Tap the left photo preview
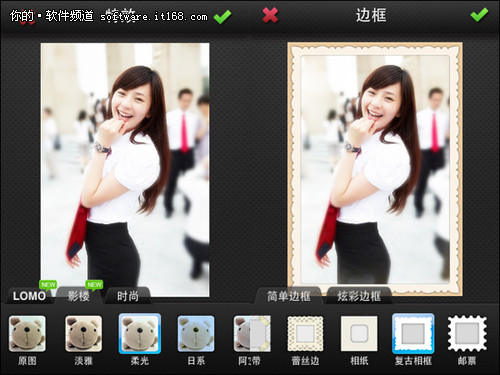500x375 pixels. pos(125,170)
